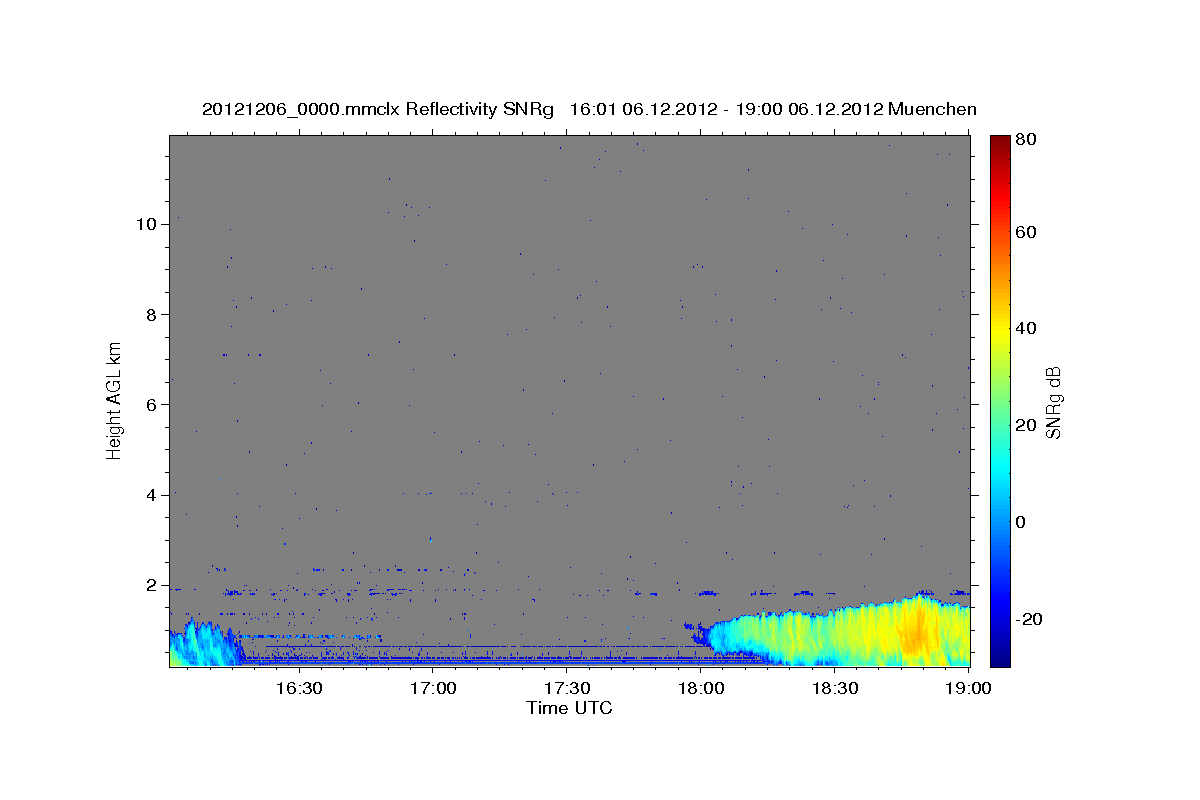This screenshot has height=800, width=1200.
Task: Click the 17:30 time tick label
Action: click(566, 689)
